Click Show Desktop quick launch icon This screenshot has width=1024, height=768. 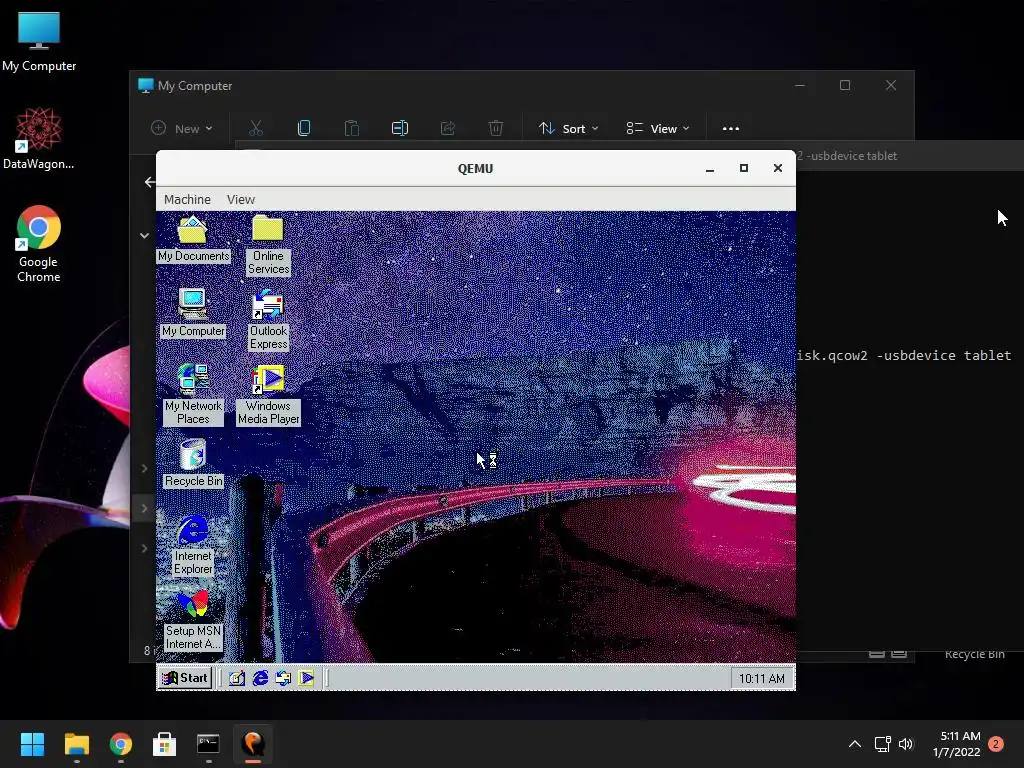[x=237, y=679]
